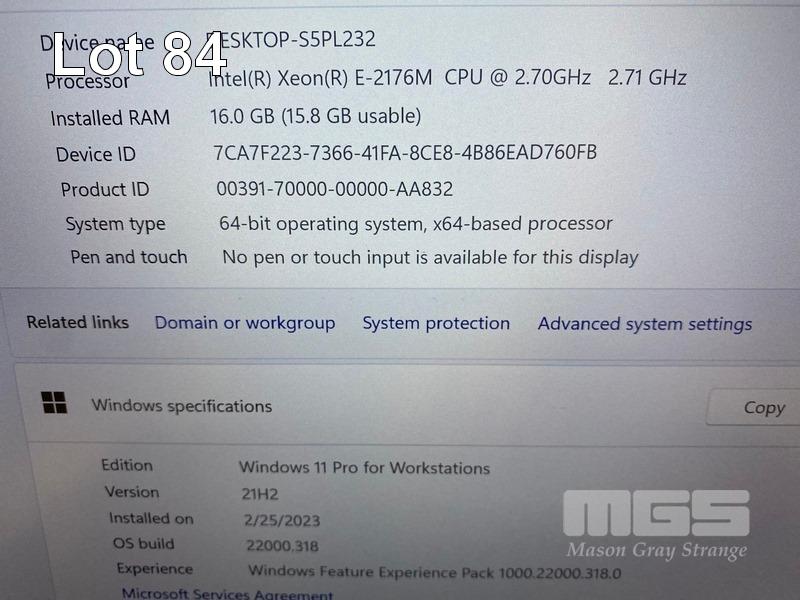Collapse the Windows specifications section header
The image size is (800, 600).
(x=408, y=407)
